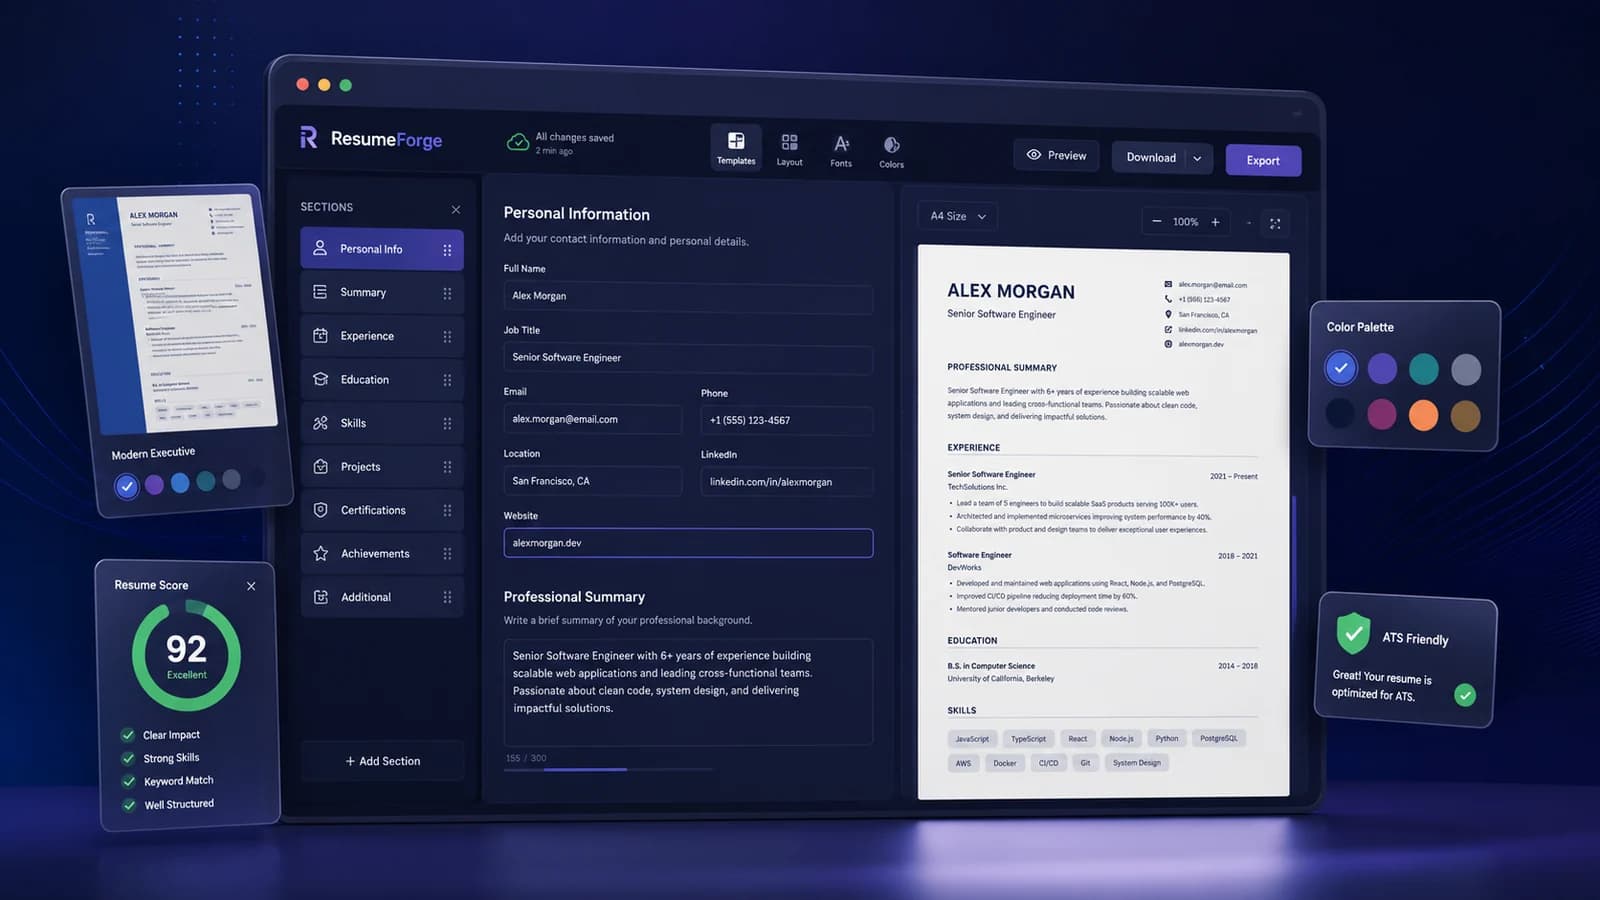Image resolution: width=1600 pixels, height=900 pixels.
Task: Click the 92 resume score gauge
Action: click(186, 655)
